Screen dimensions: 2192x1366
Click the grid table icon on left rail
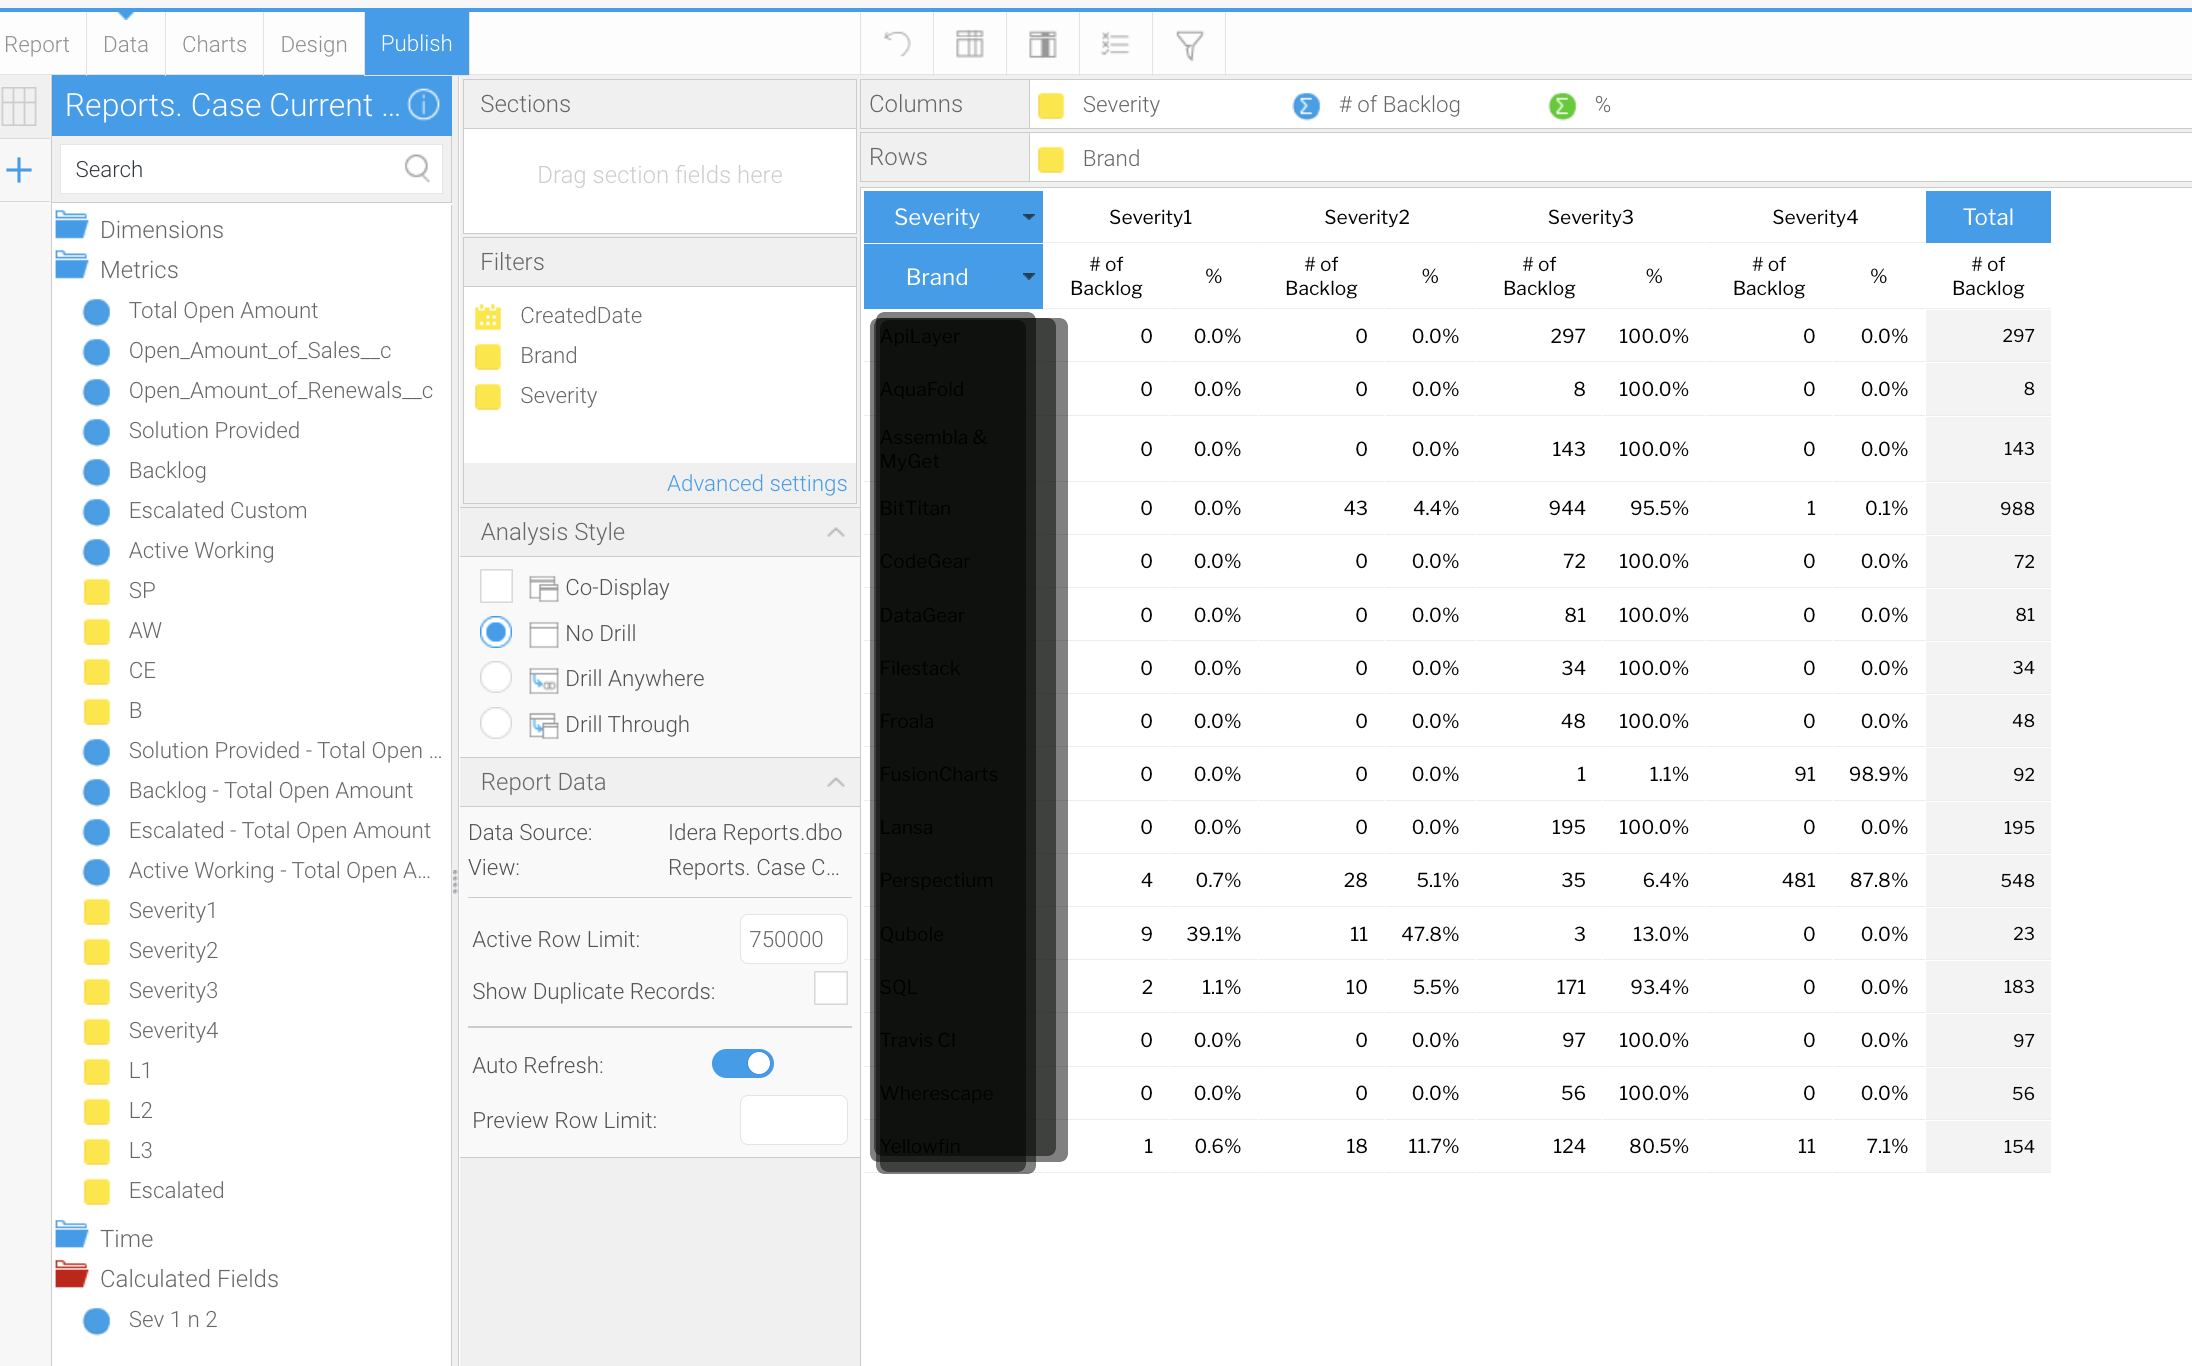[x=19, y=106]
